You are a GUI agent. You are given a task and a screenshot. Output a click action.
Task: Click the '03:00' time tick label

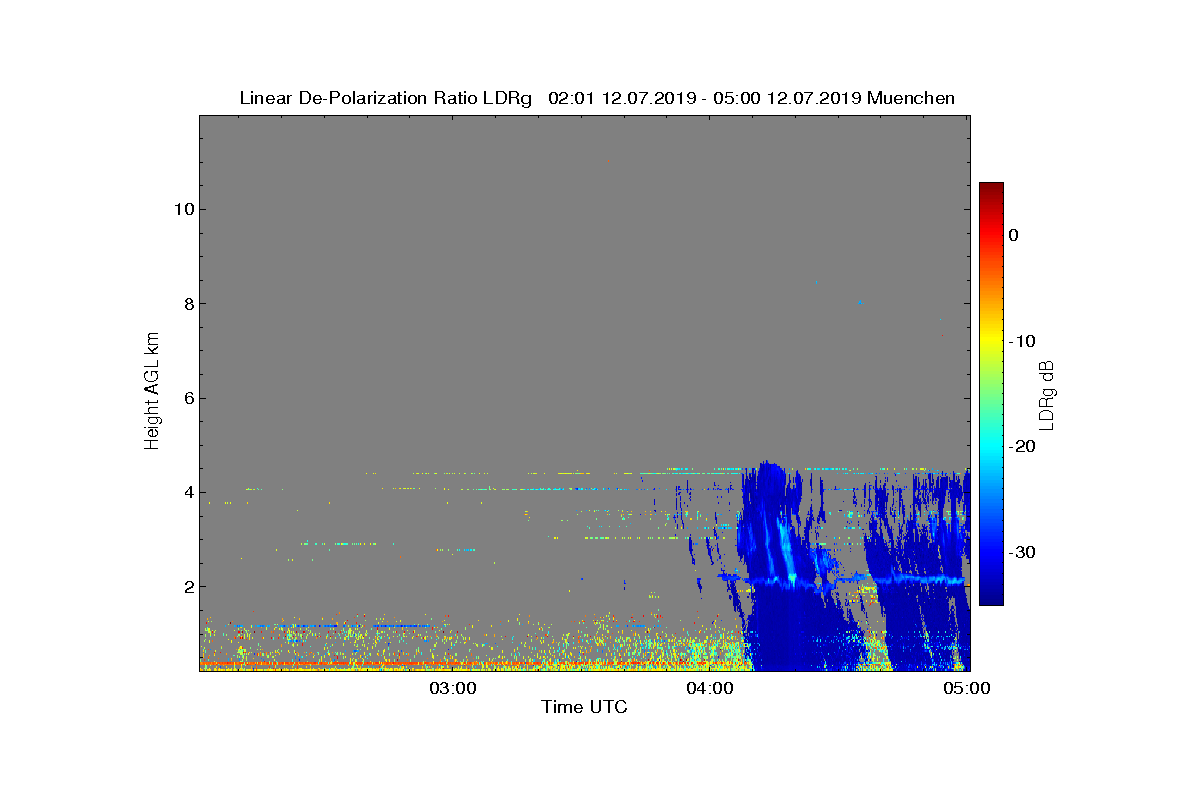click(453, 688)
